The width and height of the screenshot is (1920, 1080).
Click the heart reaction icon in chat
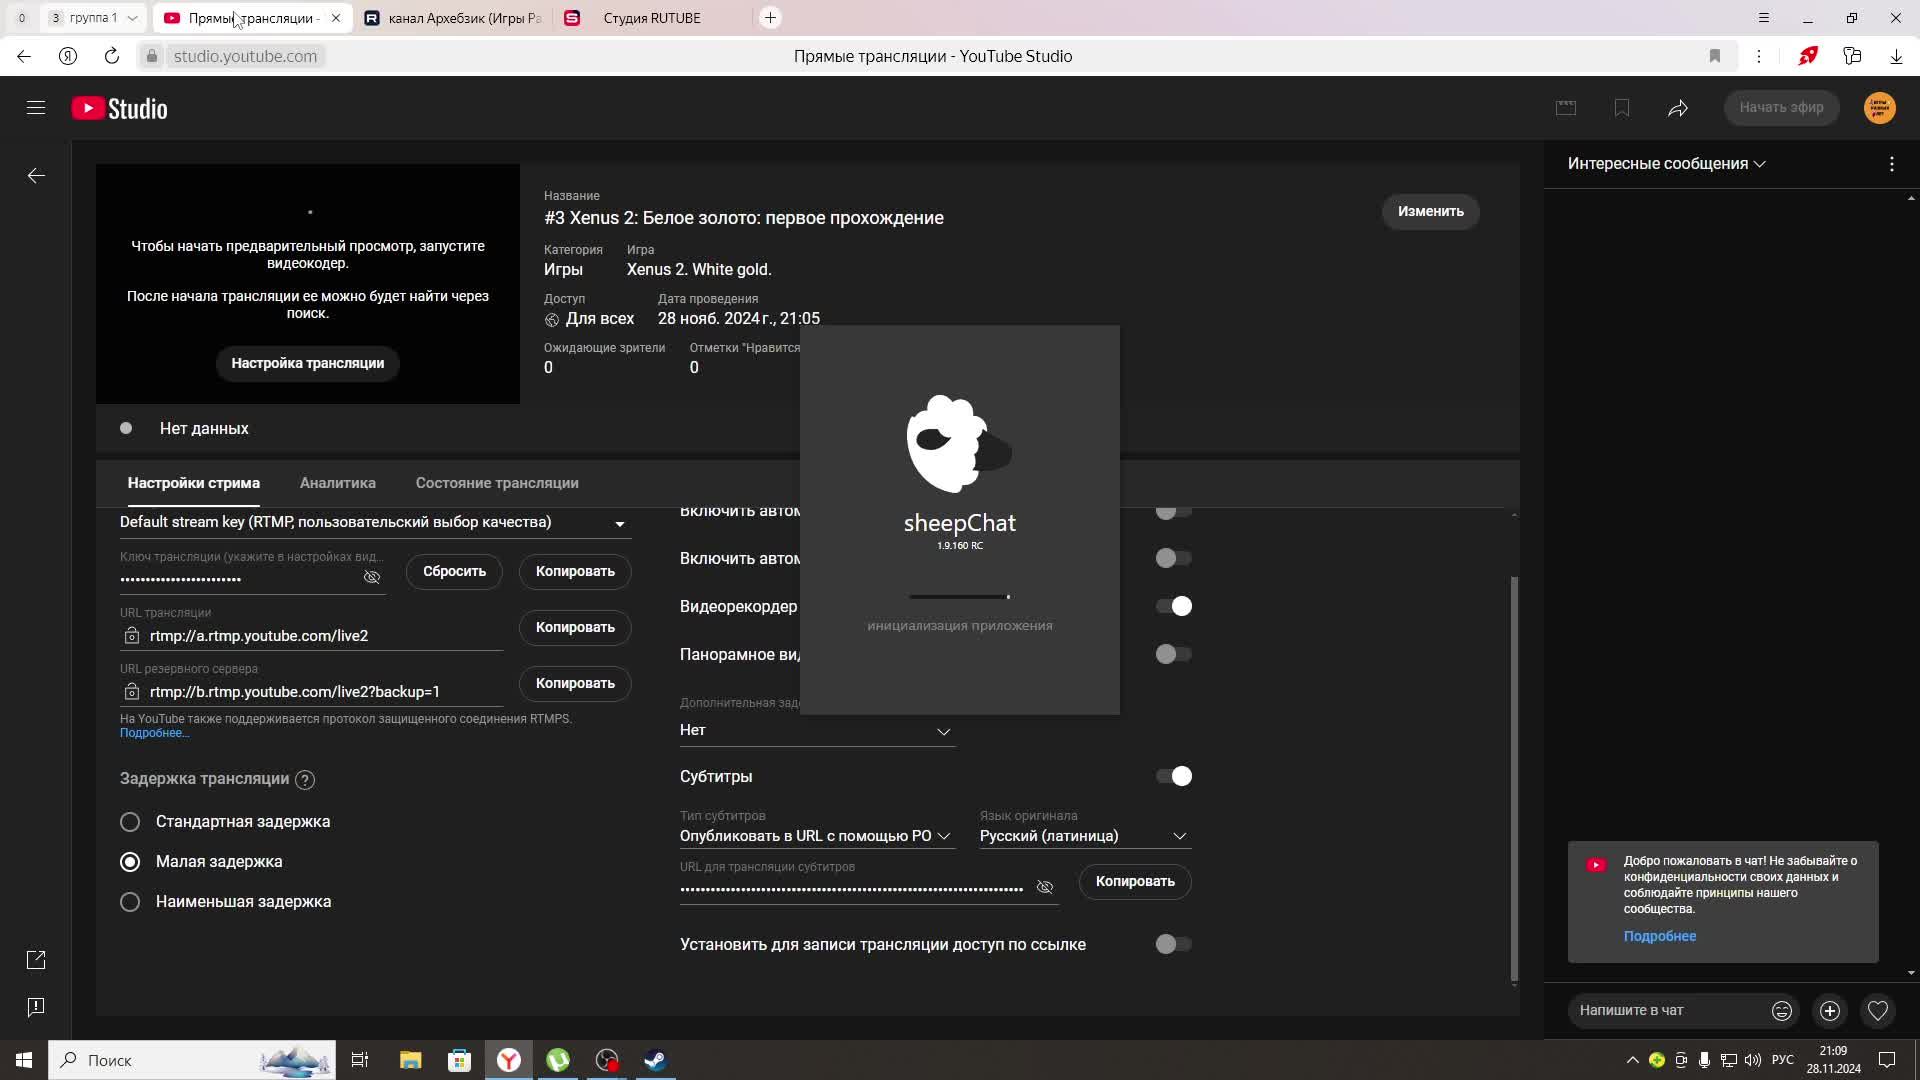click(1878, 1011)
